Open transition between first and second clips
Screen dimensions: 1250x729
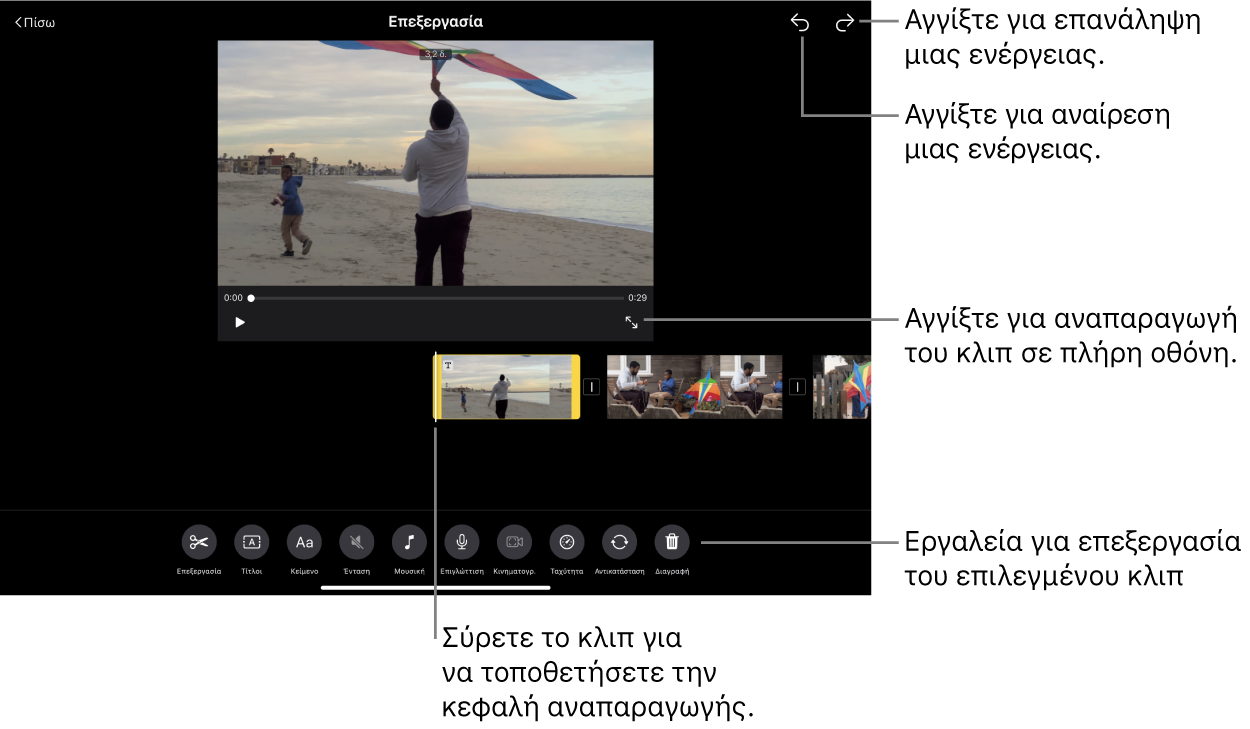click(591, 386)
